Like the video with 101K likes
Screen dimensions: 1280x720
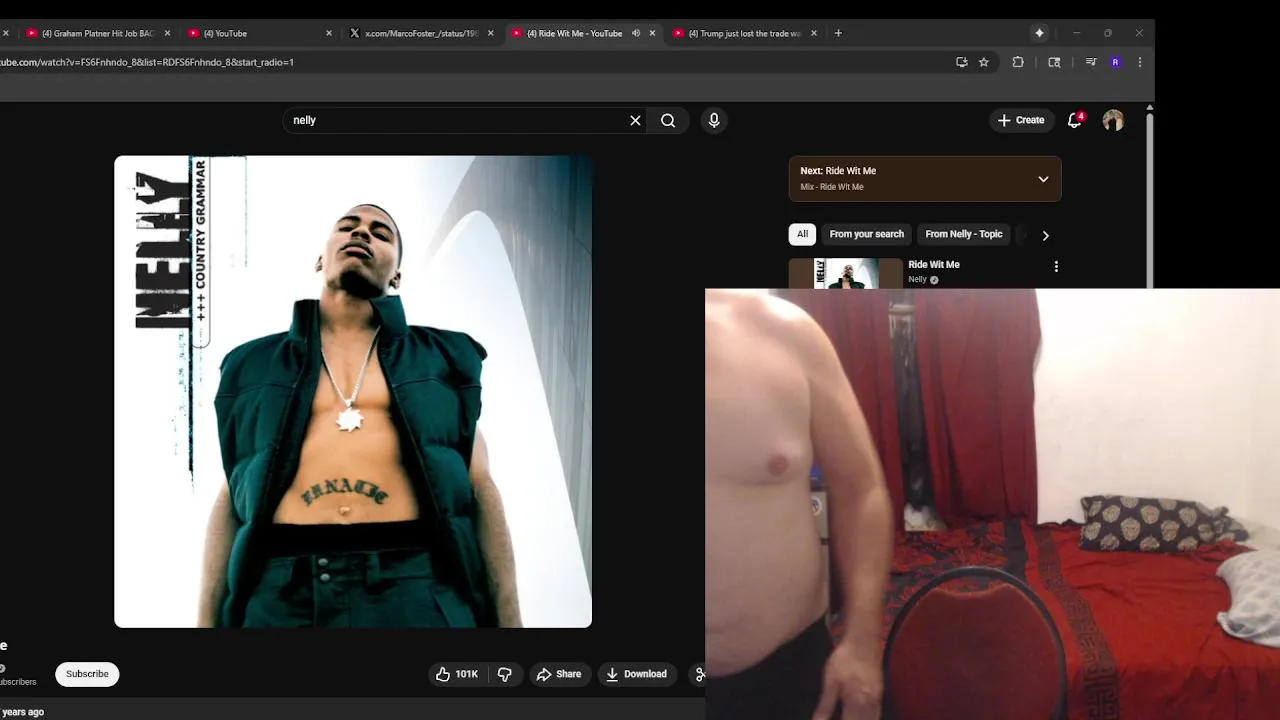click(x=457, y=674)
